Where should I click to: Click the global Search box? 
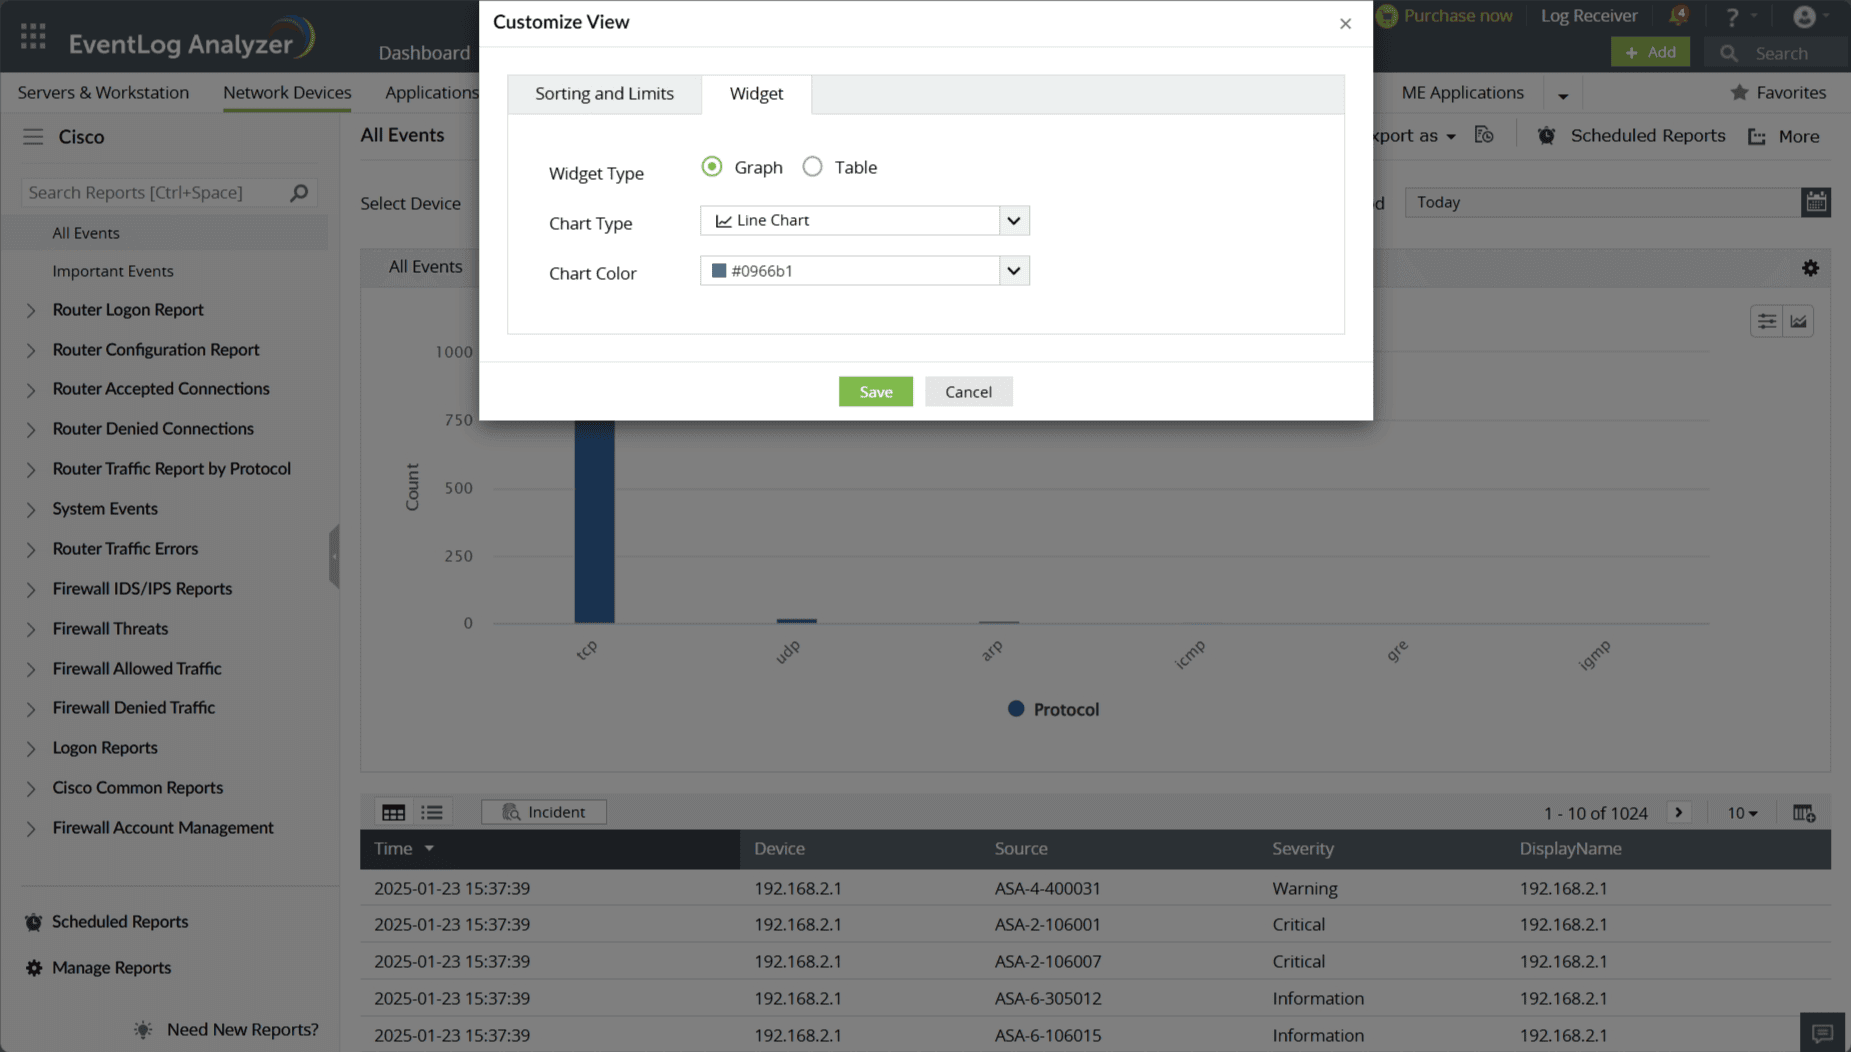(1778, 53)
